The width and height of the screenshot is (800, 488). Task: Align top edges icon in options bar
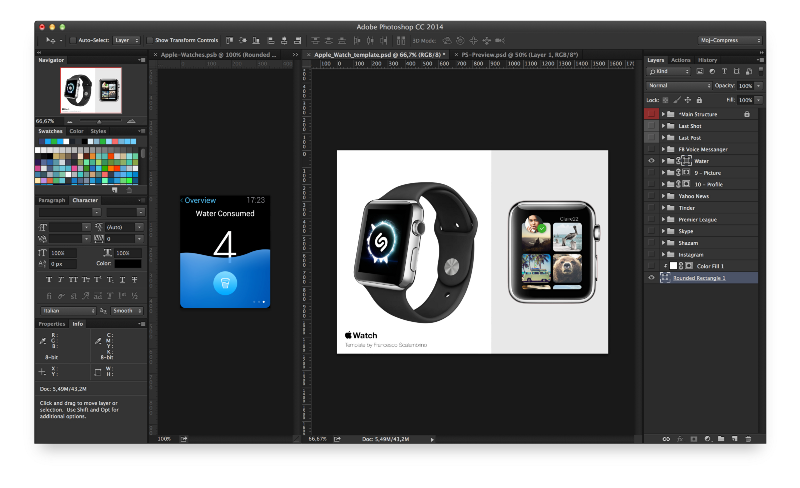(x=230, y=40)
